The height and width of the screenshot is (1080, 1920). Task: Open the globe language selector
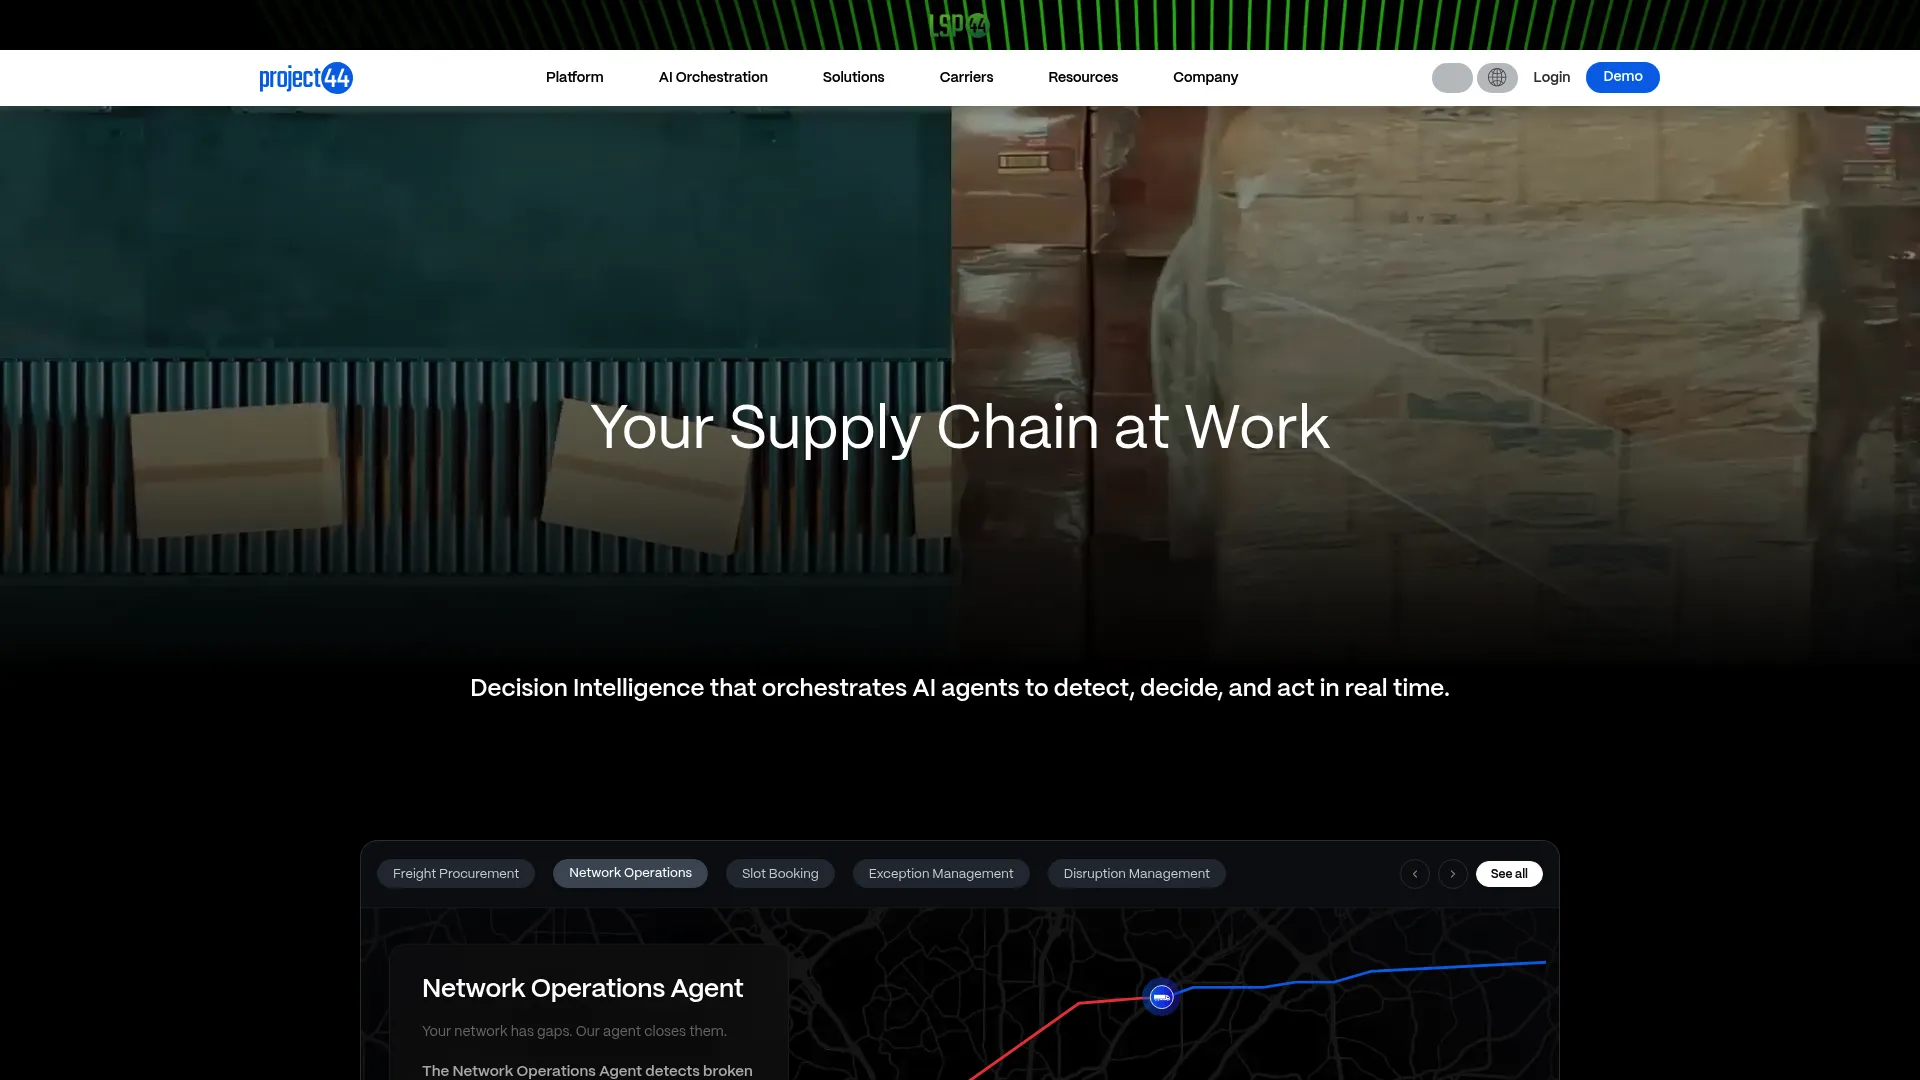click(1497, 77)
